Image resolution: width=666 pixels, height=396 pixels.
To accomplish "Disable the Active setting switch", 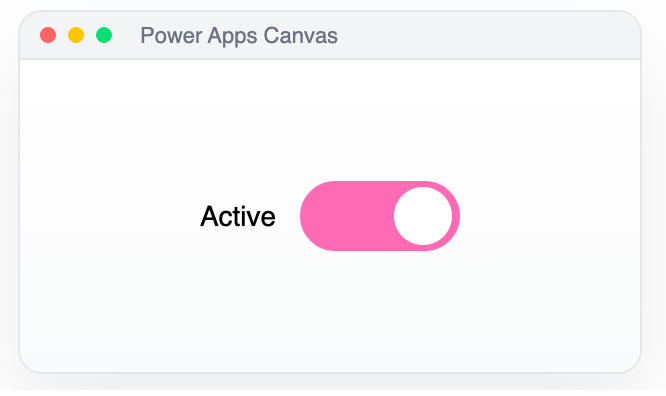I will click(x=380, y=216).
